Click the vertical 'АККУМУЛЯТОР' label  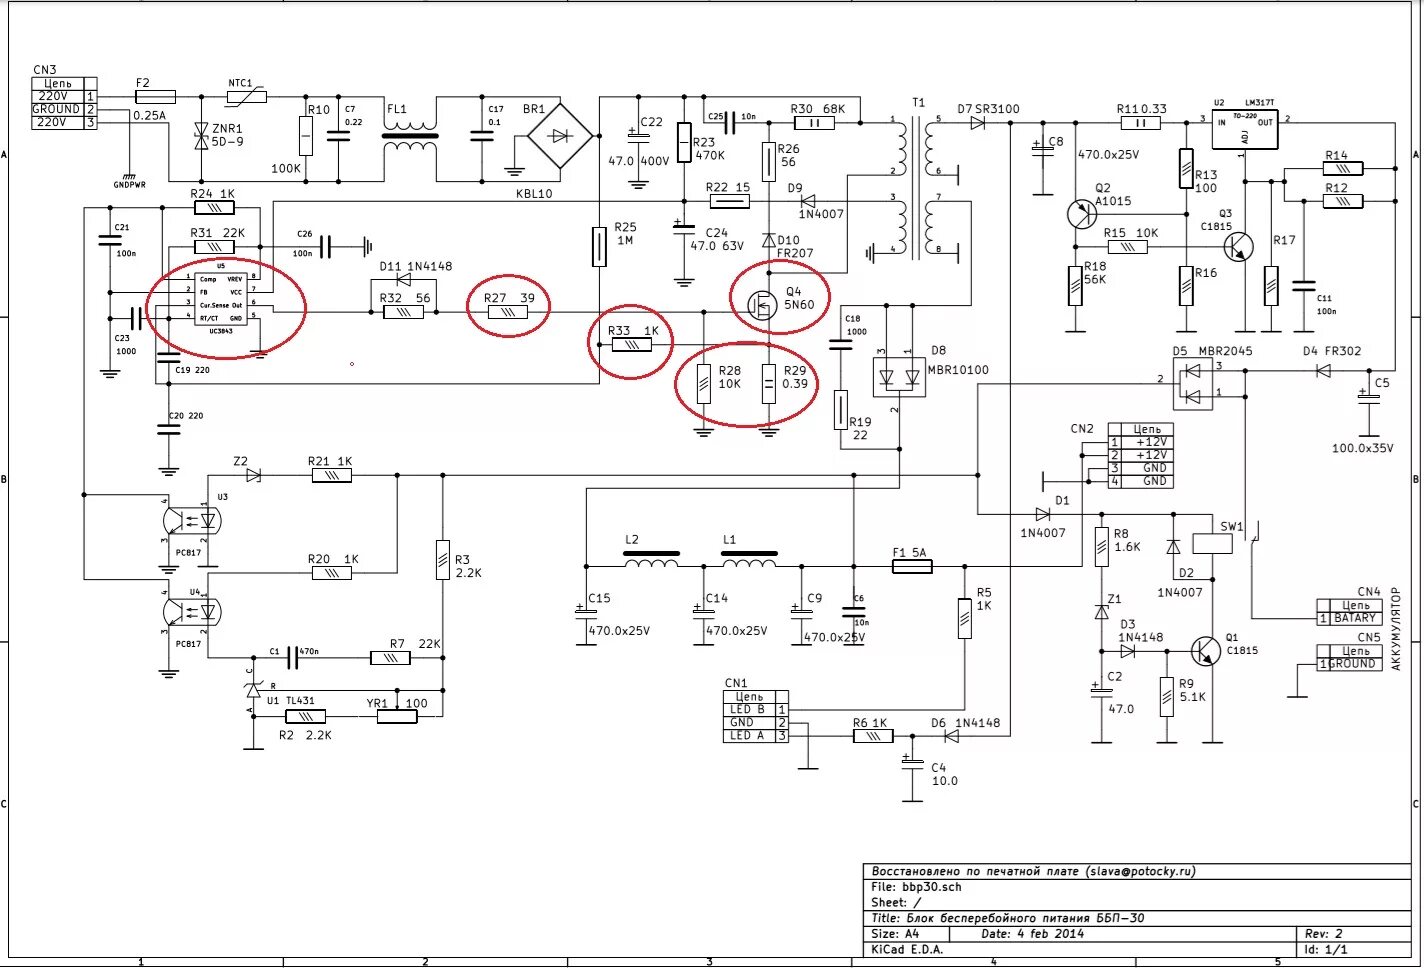coord(1396,629)
